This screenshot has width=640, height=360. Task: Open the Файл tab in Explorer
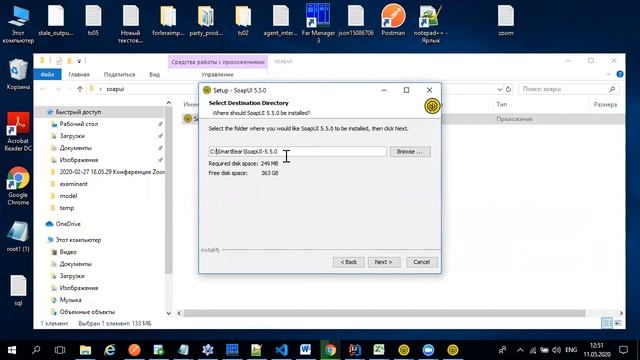[47, 74]
